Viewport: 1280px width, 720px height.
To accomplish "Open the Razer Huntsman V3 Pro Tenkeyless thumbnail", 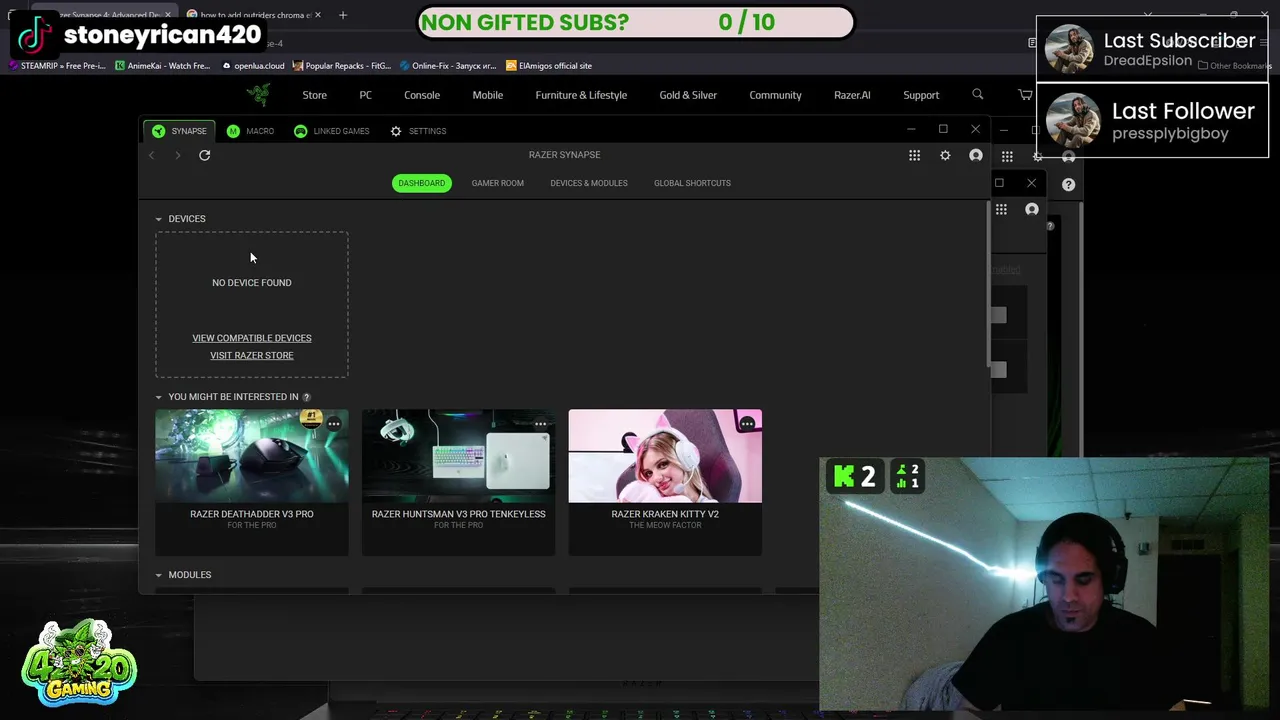I will (458, 456).
